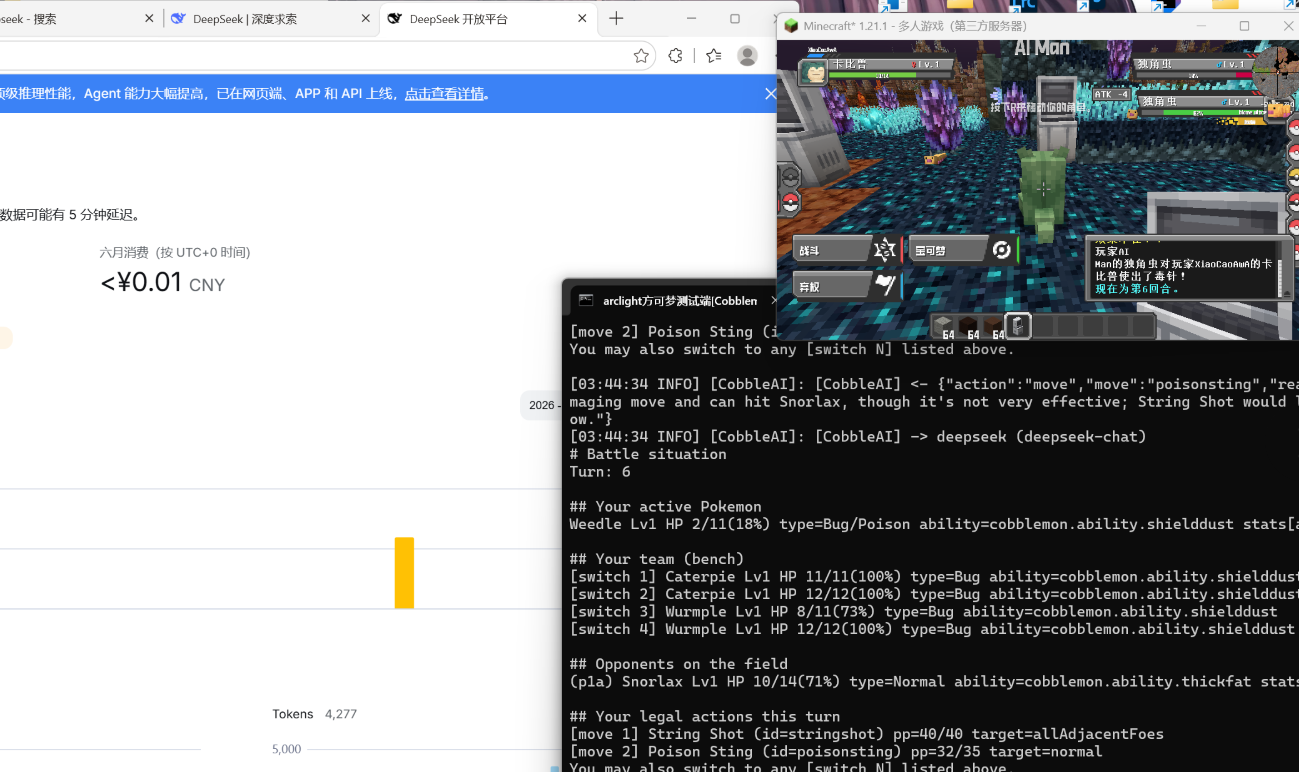Click the terminal tab console icon
Screen dimensions: 1299x772
pyautogui.click(x=586, y=300)
